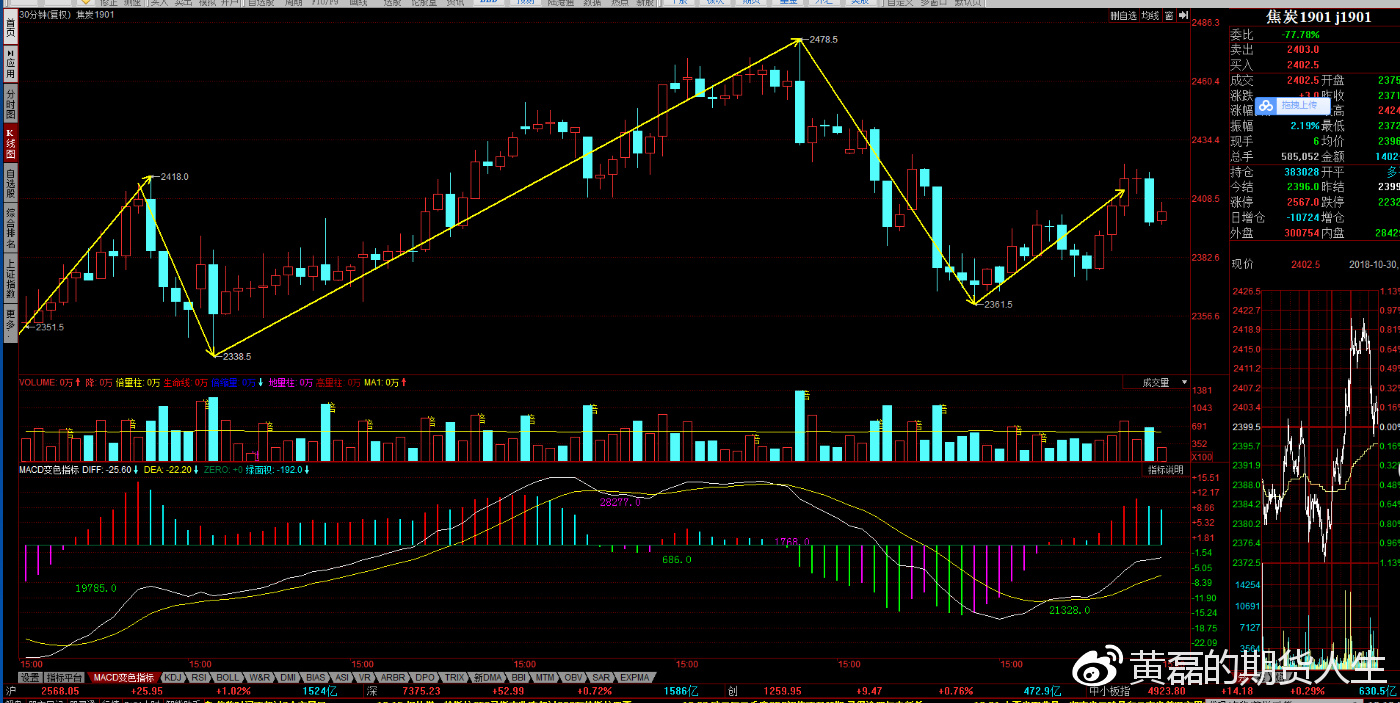Switch to the KDJ indicator tab

click(x=172, y=677)
